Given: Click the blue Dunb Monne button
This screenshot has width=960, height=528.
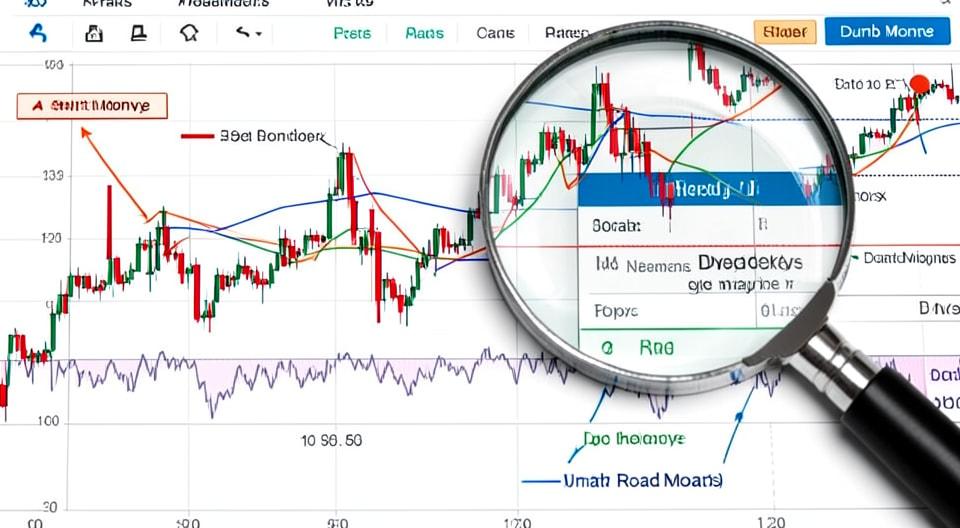Looking at the screenshot, I should click(887, 31).
